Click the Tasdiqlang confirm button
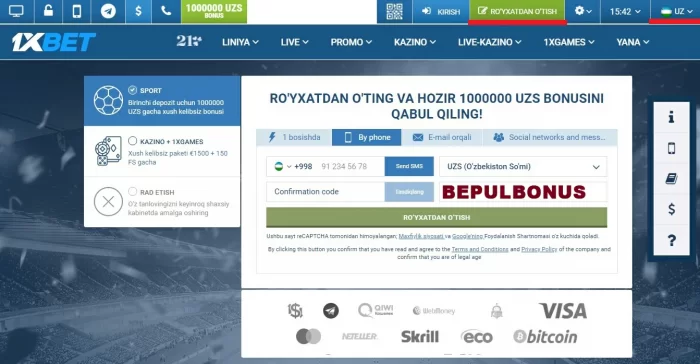 409,192
